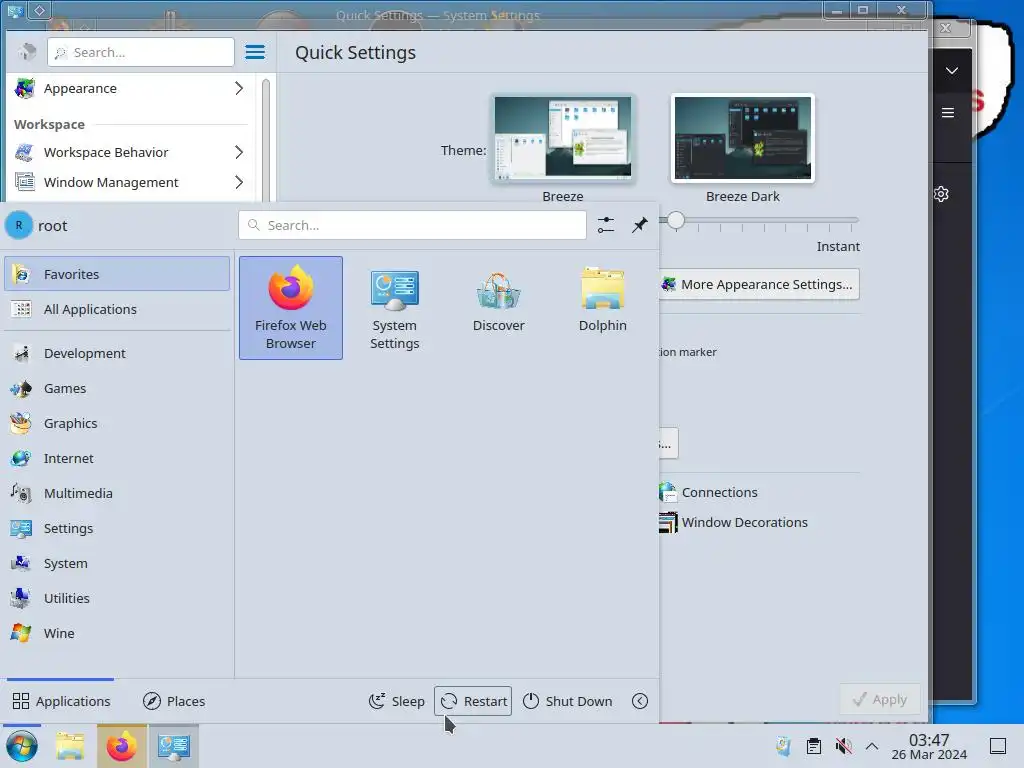Viewport: 1024px width, 768px height.
Task: Show All Applications list
Action: click(x=117, y=309)
